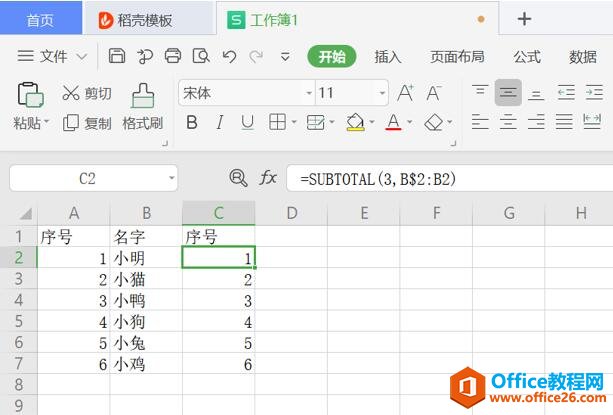613x415 pixels.
Task: Select column C header
Action: (x=219, y=213)
